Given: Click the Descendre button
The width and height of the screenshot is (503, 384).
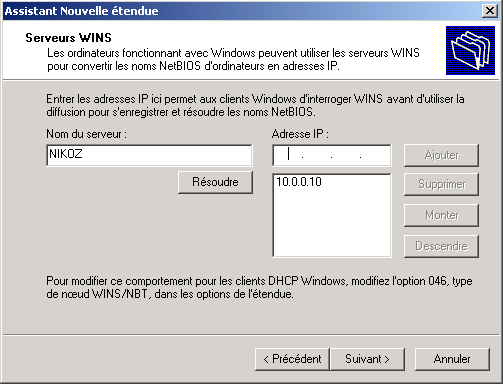Looking at the screenshot, I should (441, 246).
